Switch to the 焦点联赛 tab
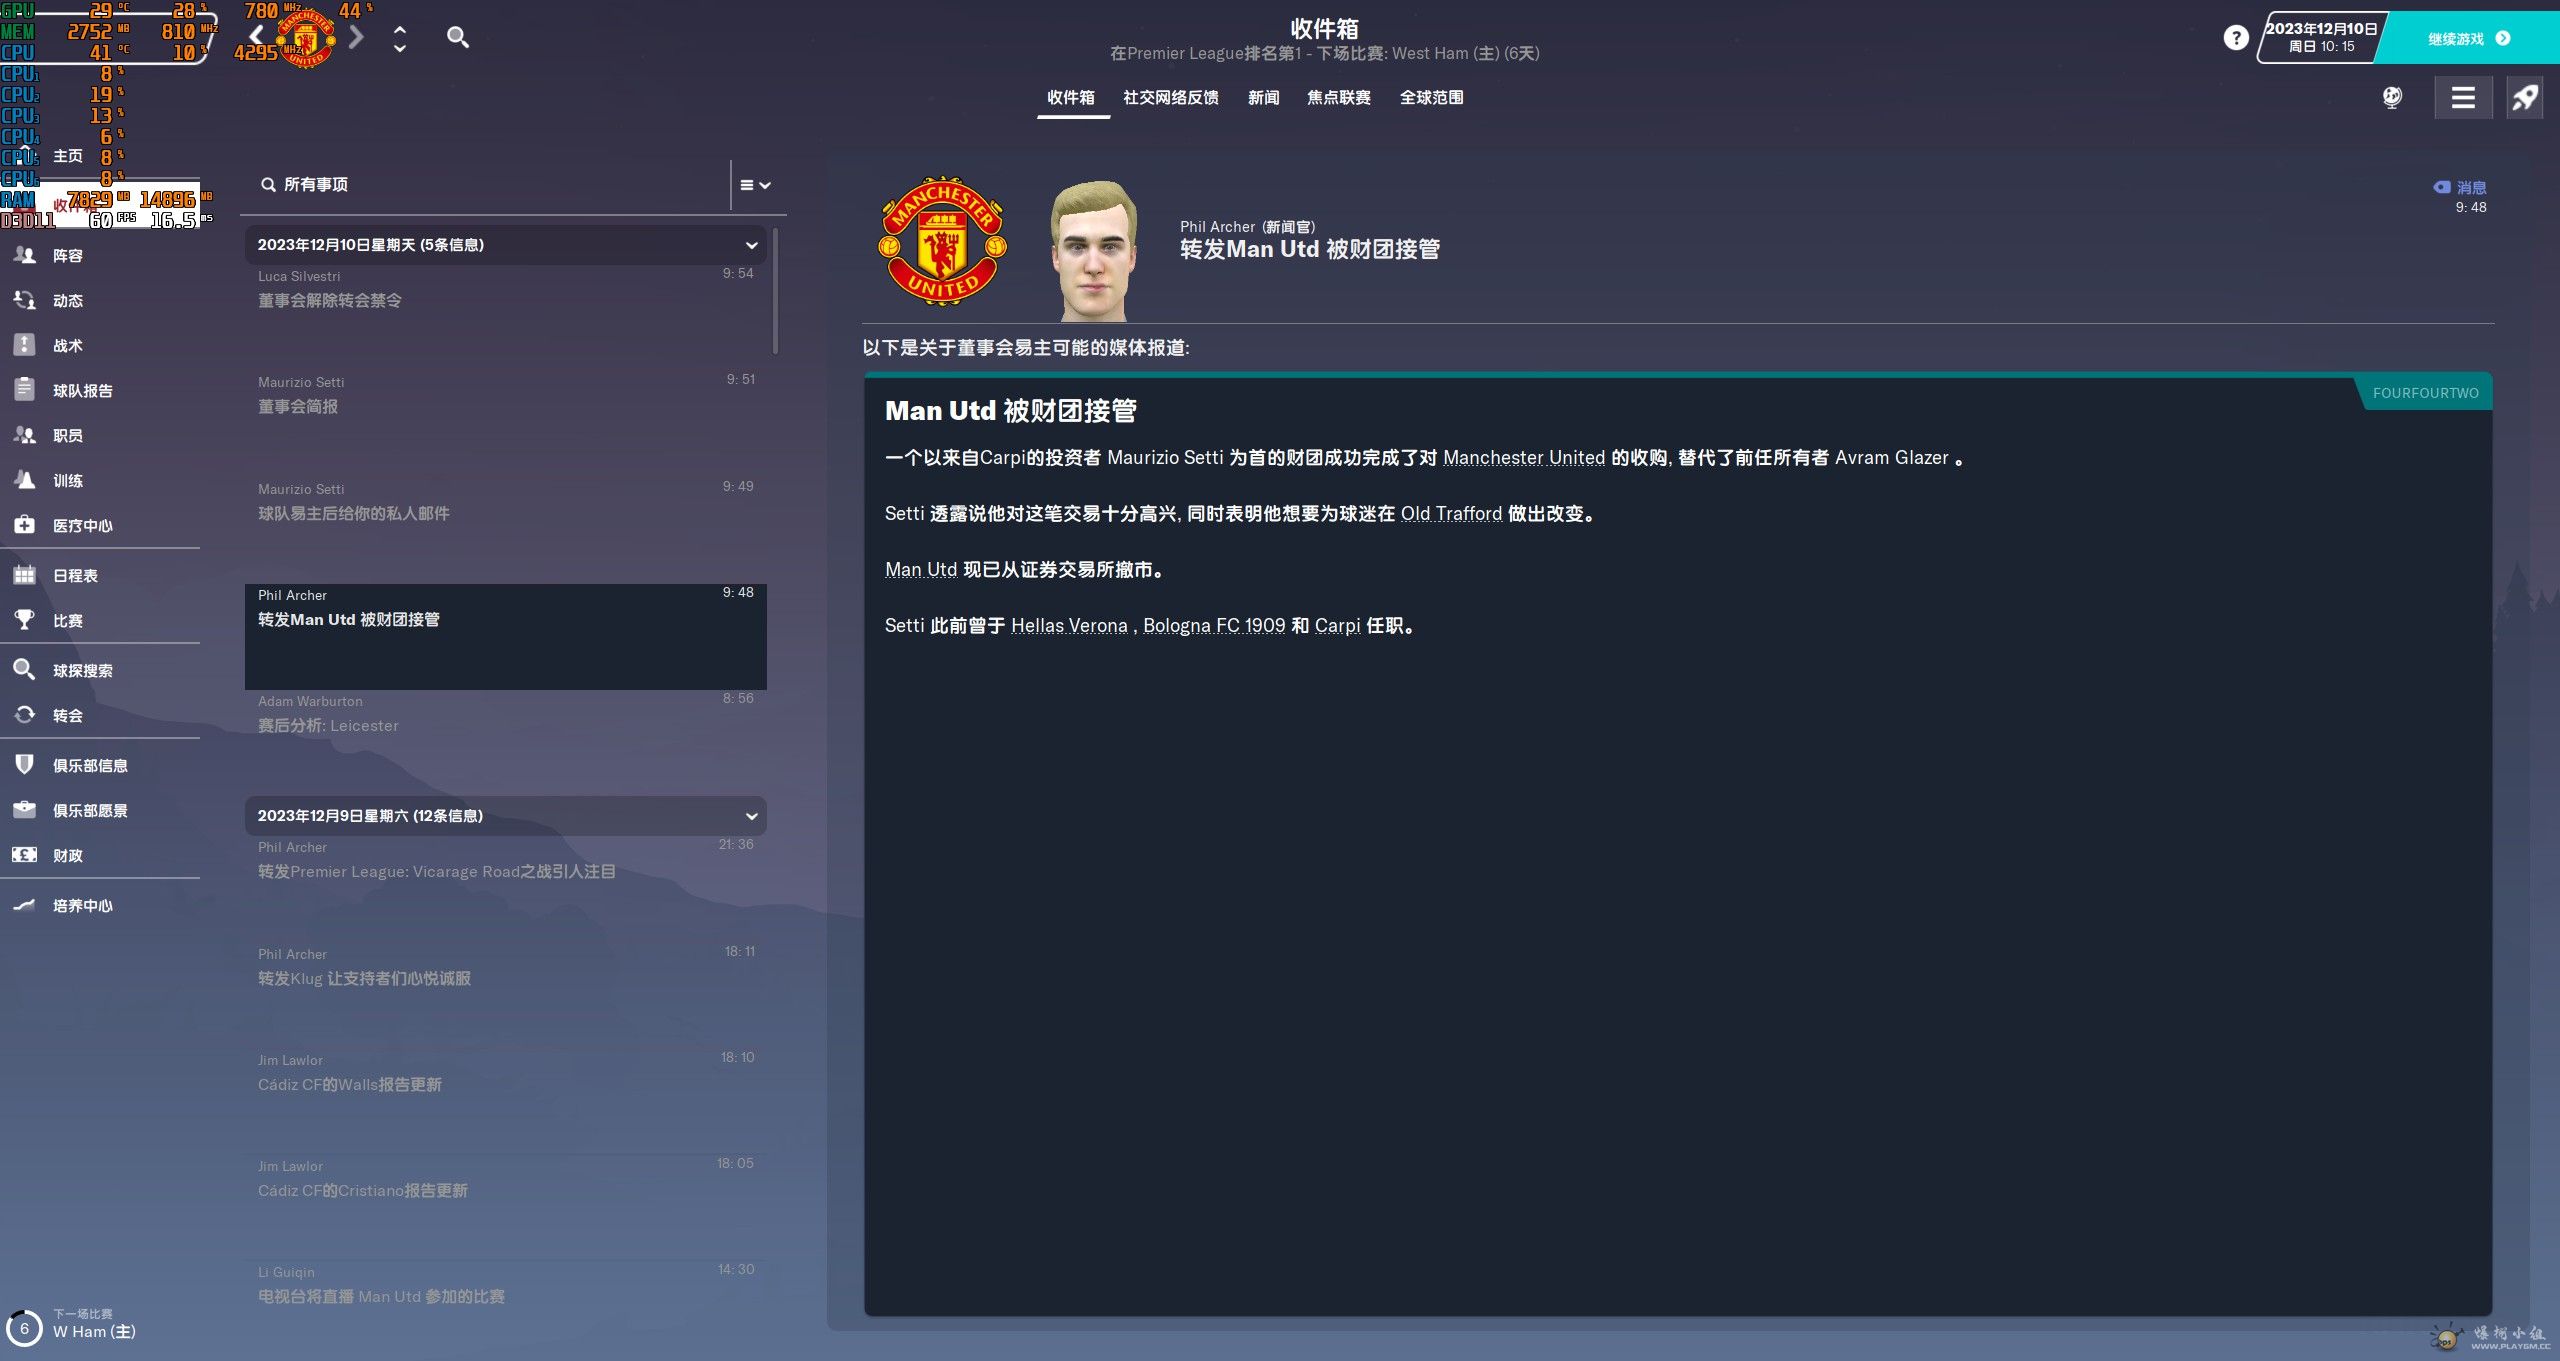Screen dimensions: 2560x1361 pyautogui.click(x=1339, y=97)
